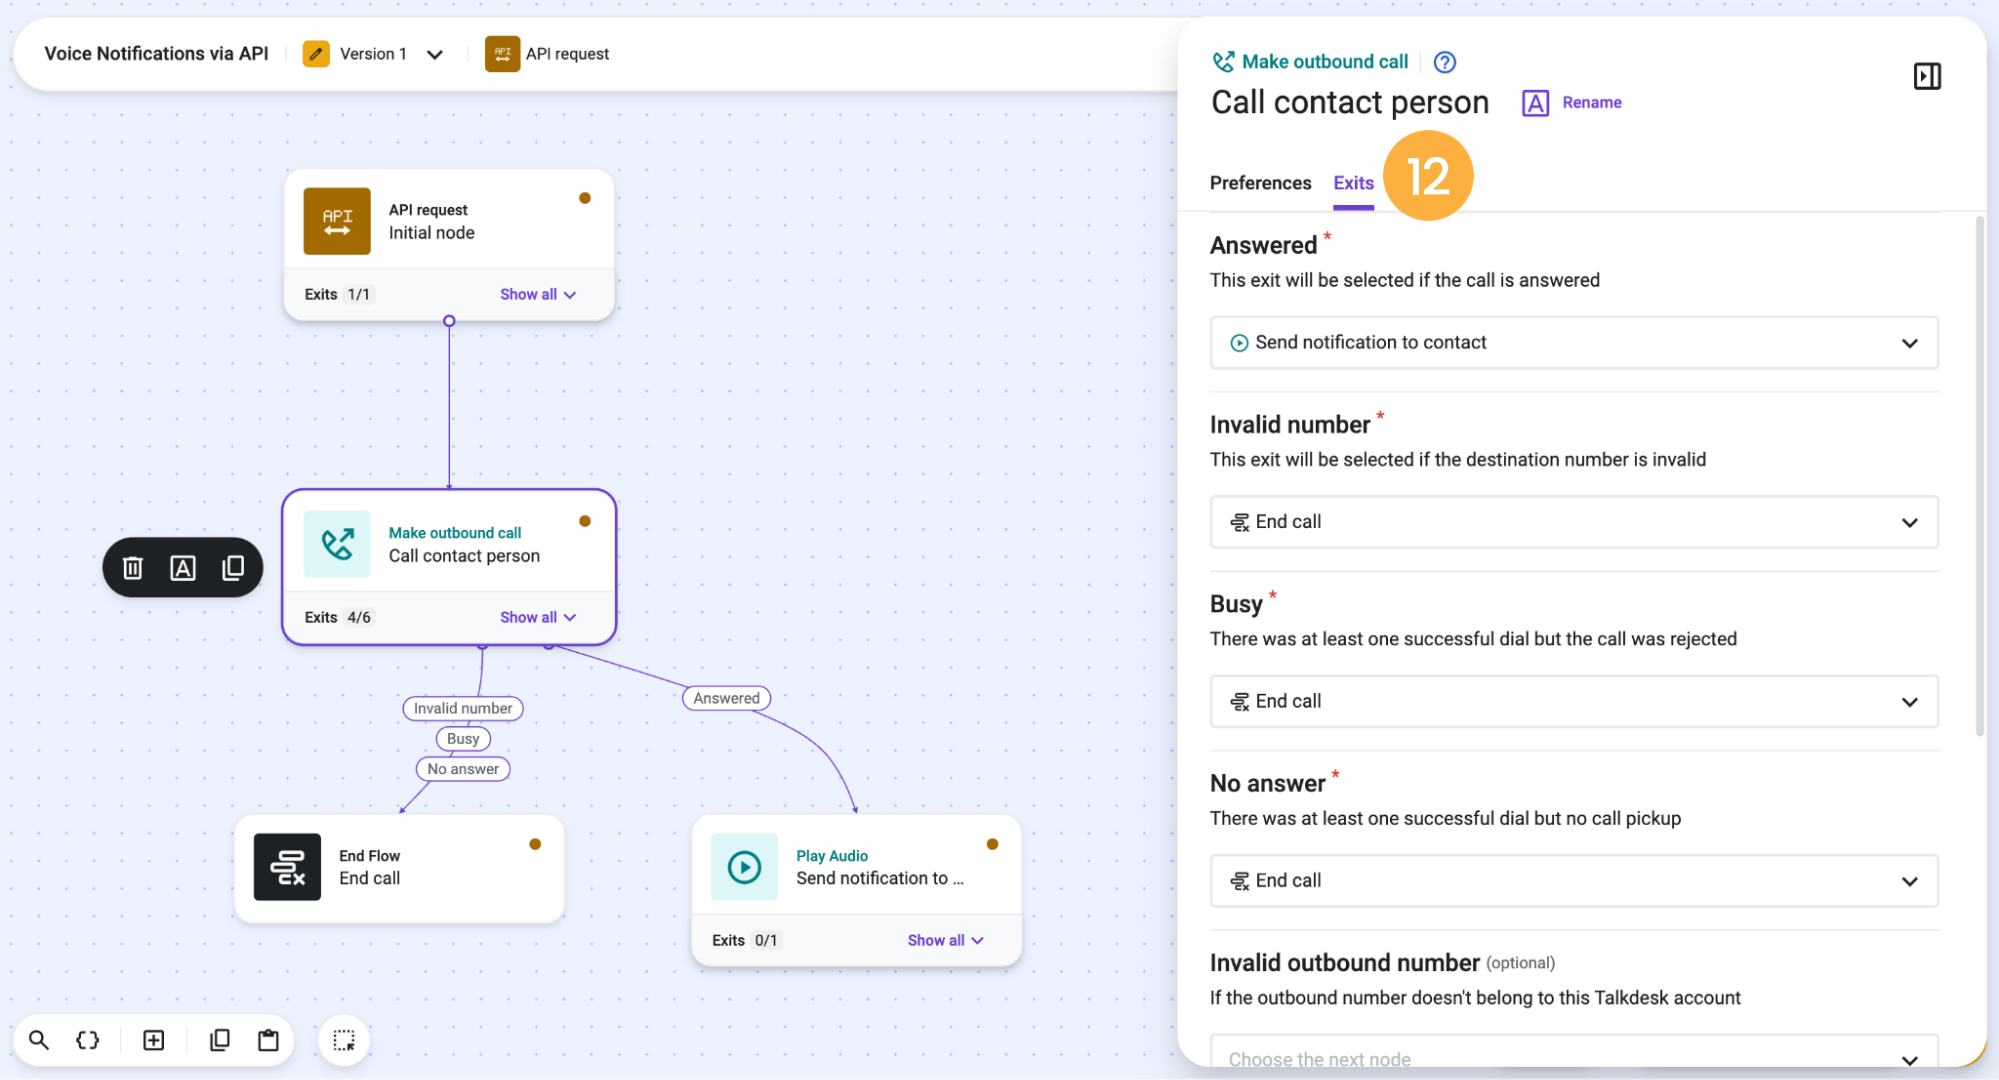1999x1080 pixels.
Task: Expand Show all on Call contact person
Action: point(538,617)
